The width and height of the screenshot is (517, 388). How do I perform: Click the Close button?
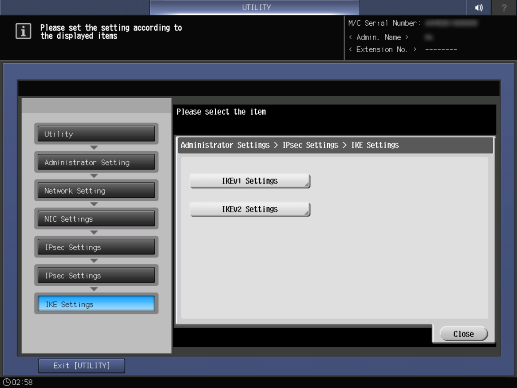463,334
